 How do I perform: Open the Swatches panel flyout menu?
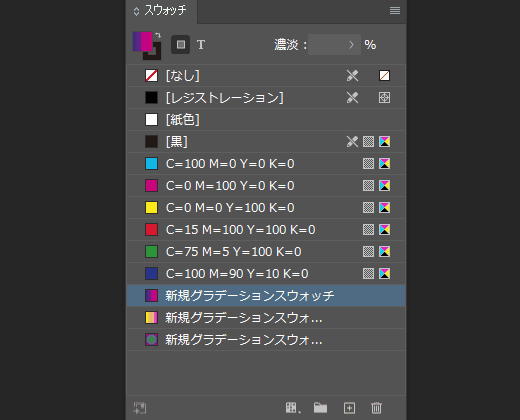(x=395, y=11)
